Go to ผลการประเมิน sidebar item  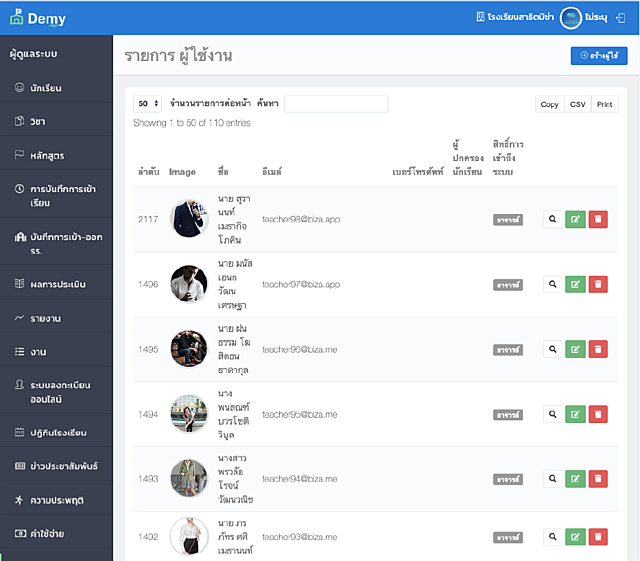56,284
